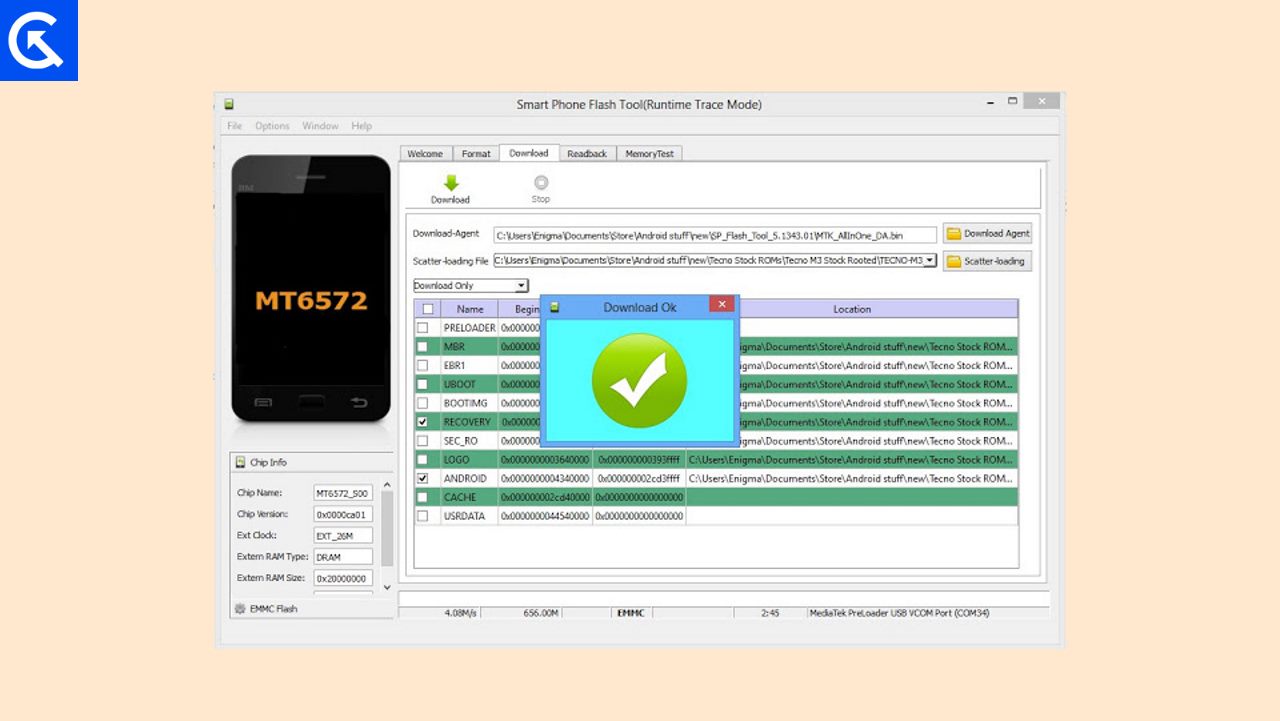Click the Chip Info panel icon
The image size is (1280, 721).
pos(240,462)
